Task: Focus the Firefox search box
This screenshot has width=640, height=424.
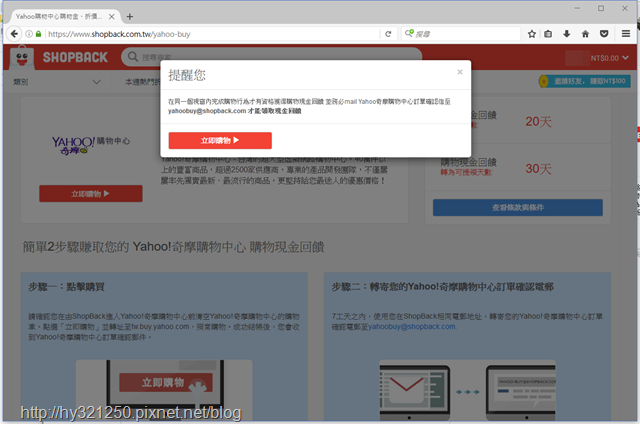Action: tap(461, 34)
